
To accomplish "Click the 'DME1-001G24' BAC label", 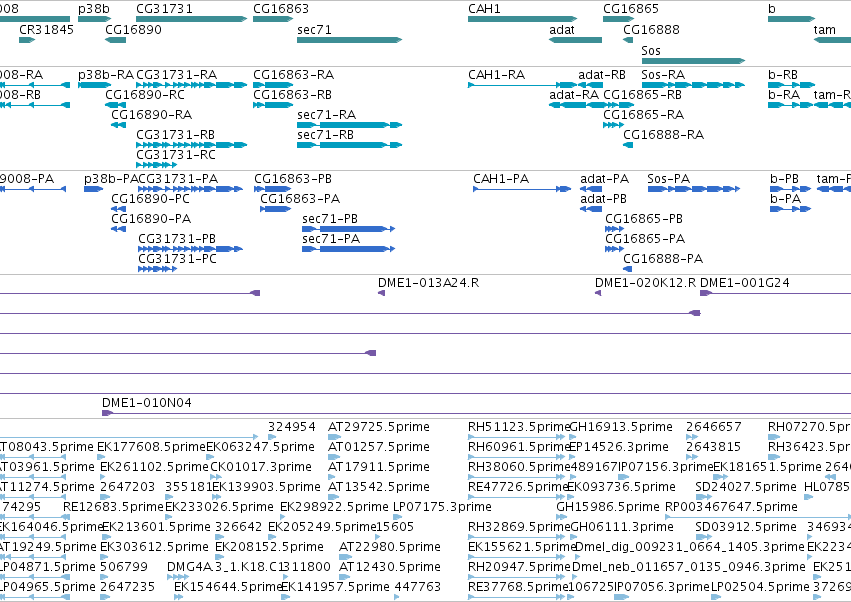I will click(745, 283).
